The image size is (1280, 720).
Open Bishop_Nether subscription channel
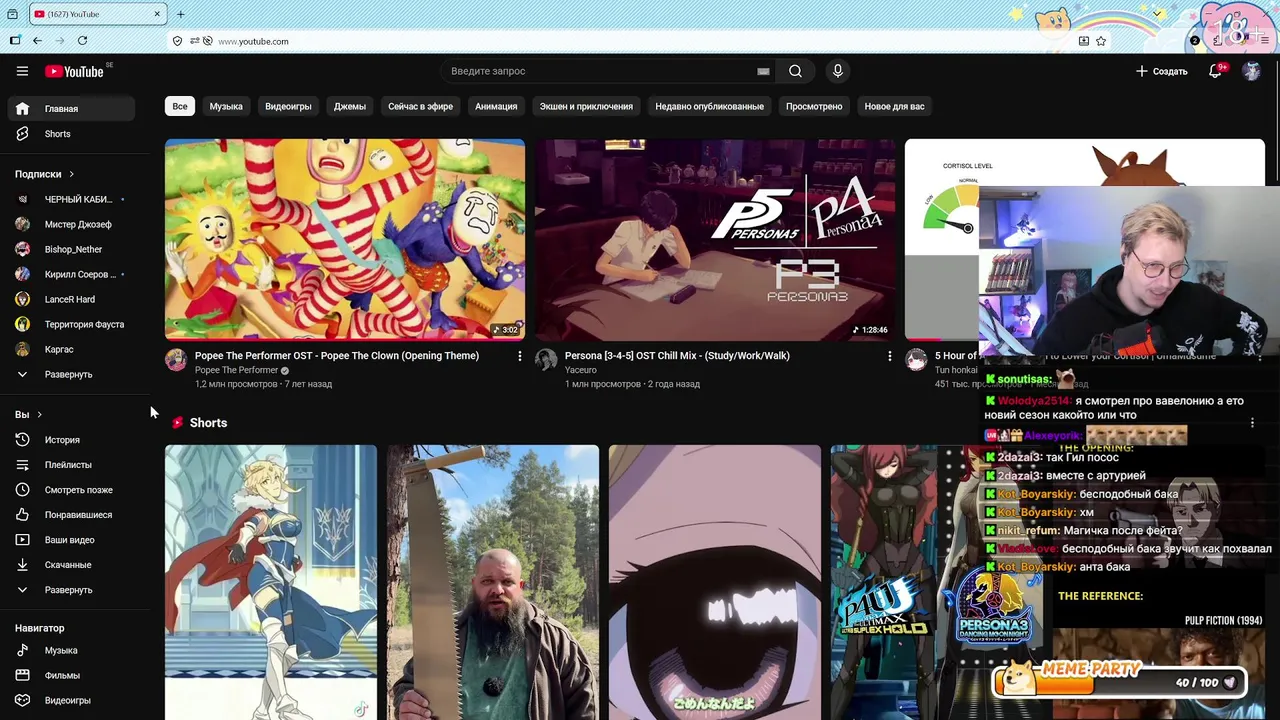tap(71, 249)
